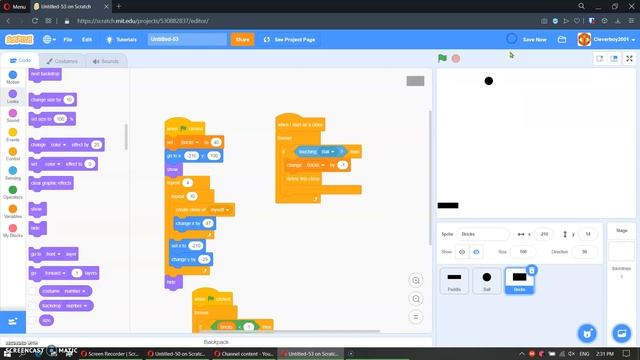Open the language globe menu

tap(49, 40)
